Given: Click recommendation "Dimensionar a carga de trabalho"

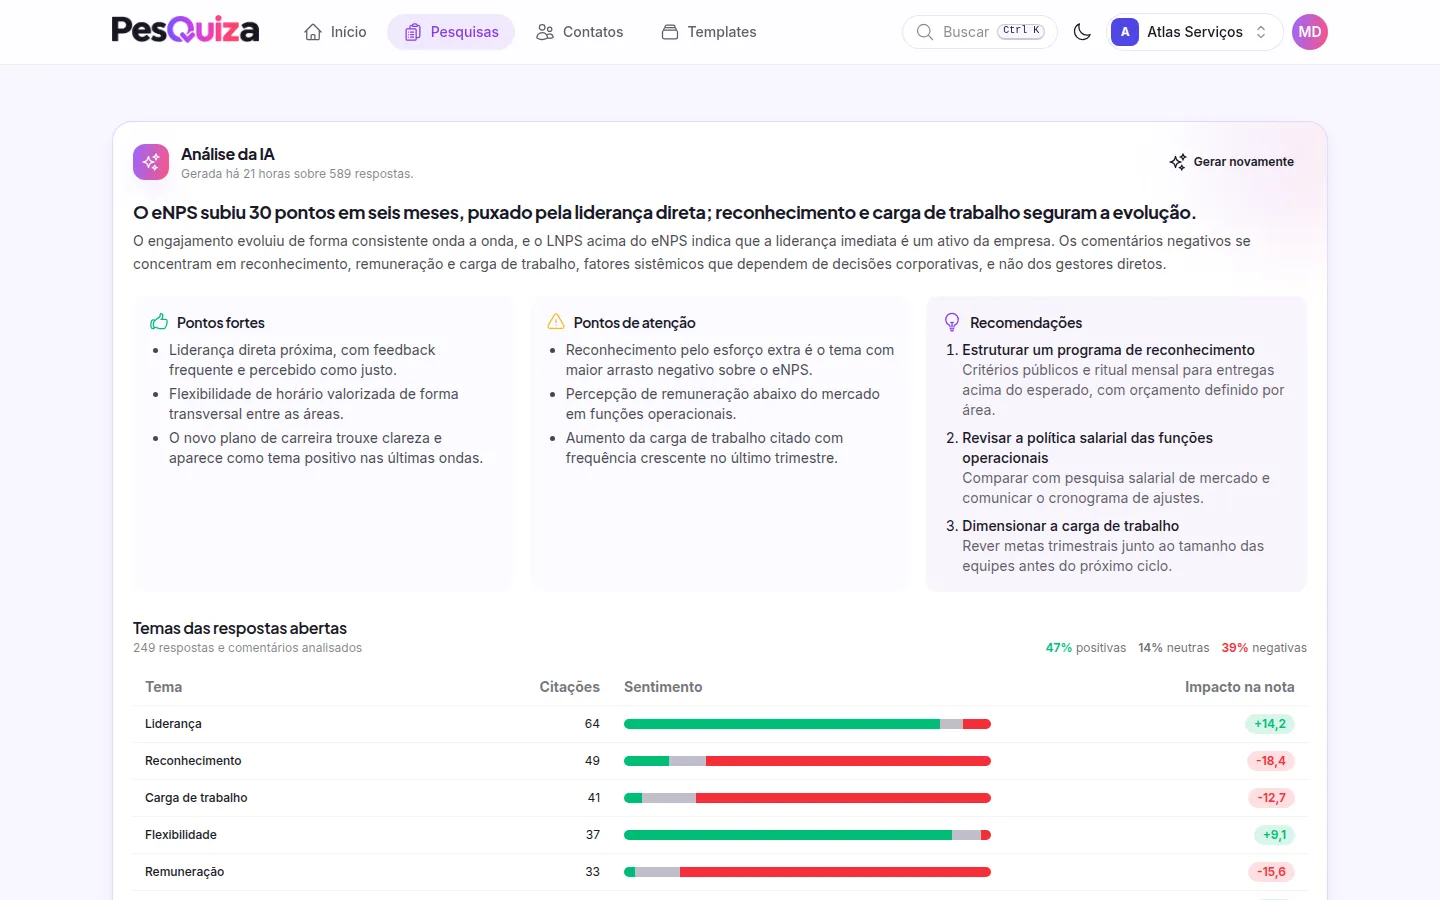Looking at the screenshot, I should point(1070,526).
